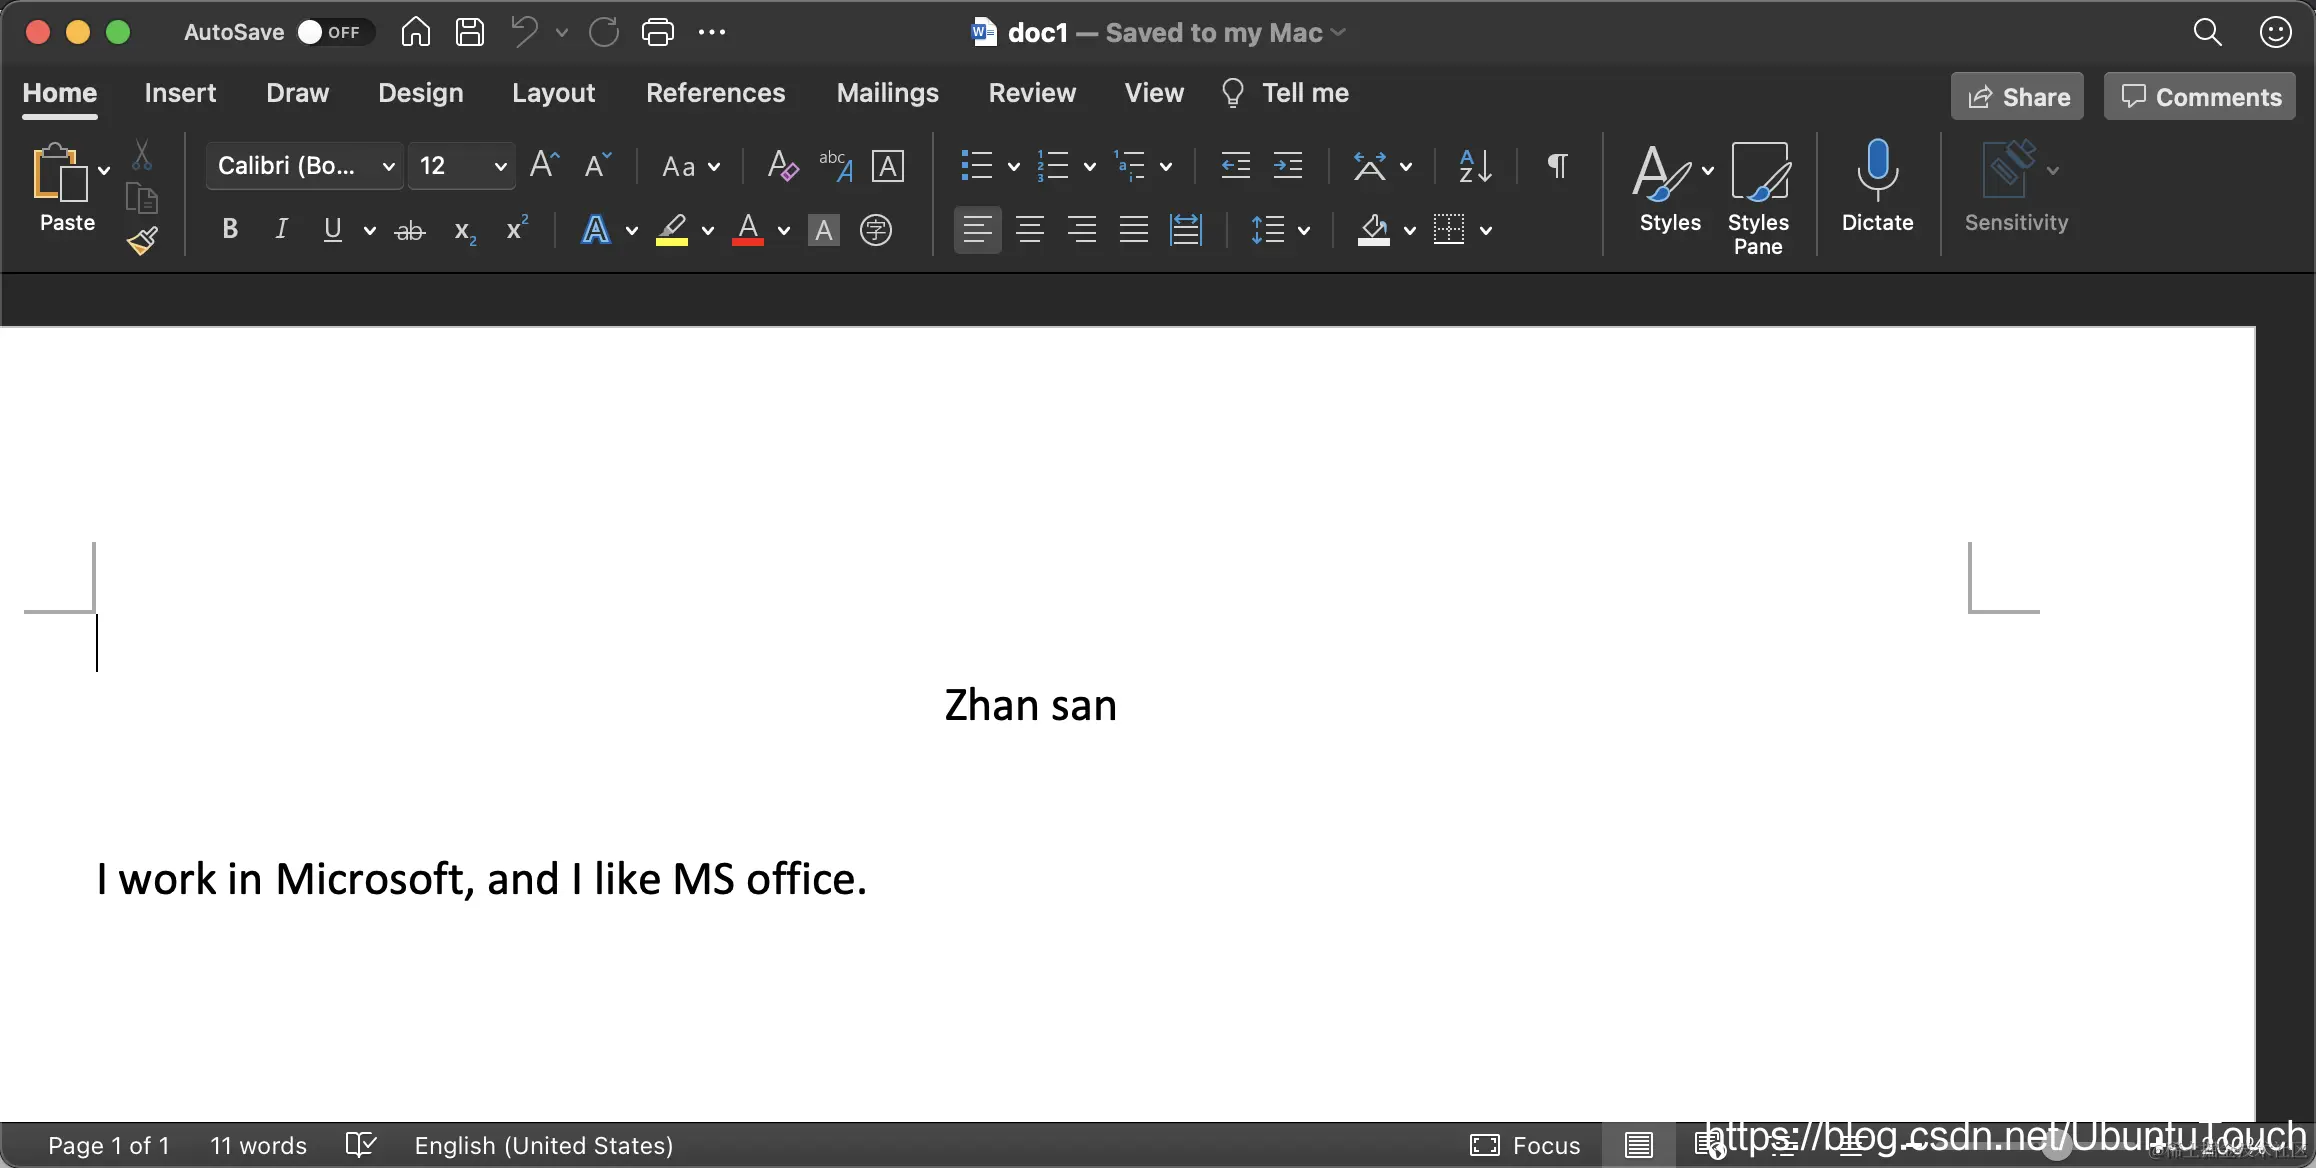Click the Format Painter brush icon
Viewport: 2316px width, 1168px height.
tap(142, 241)
